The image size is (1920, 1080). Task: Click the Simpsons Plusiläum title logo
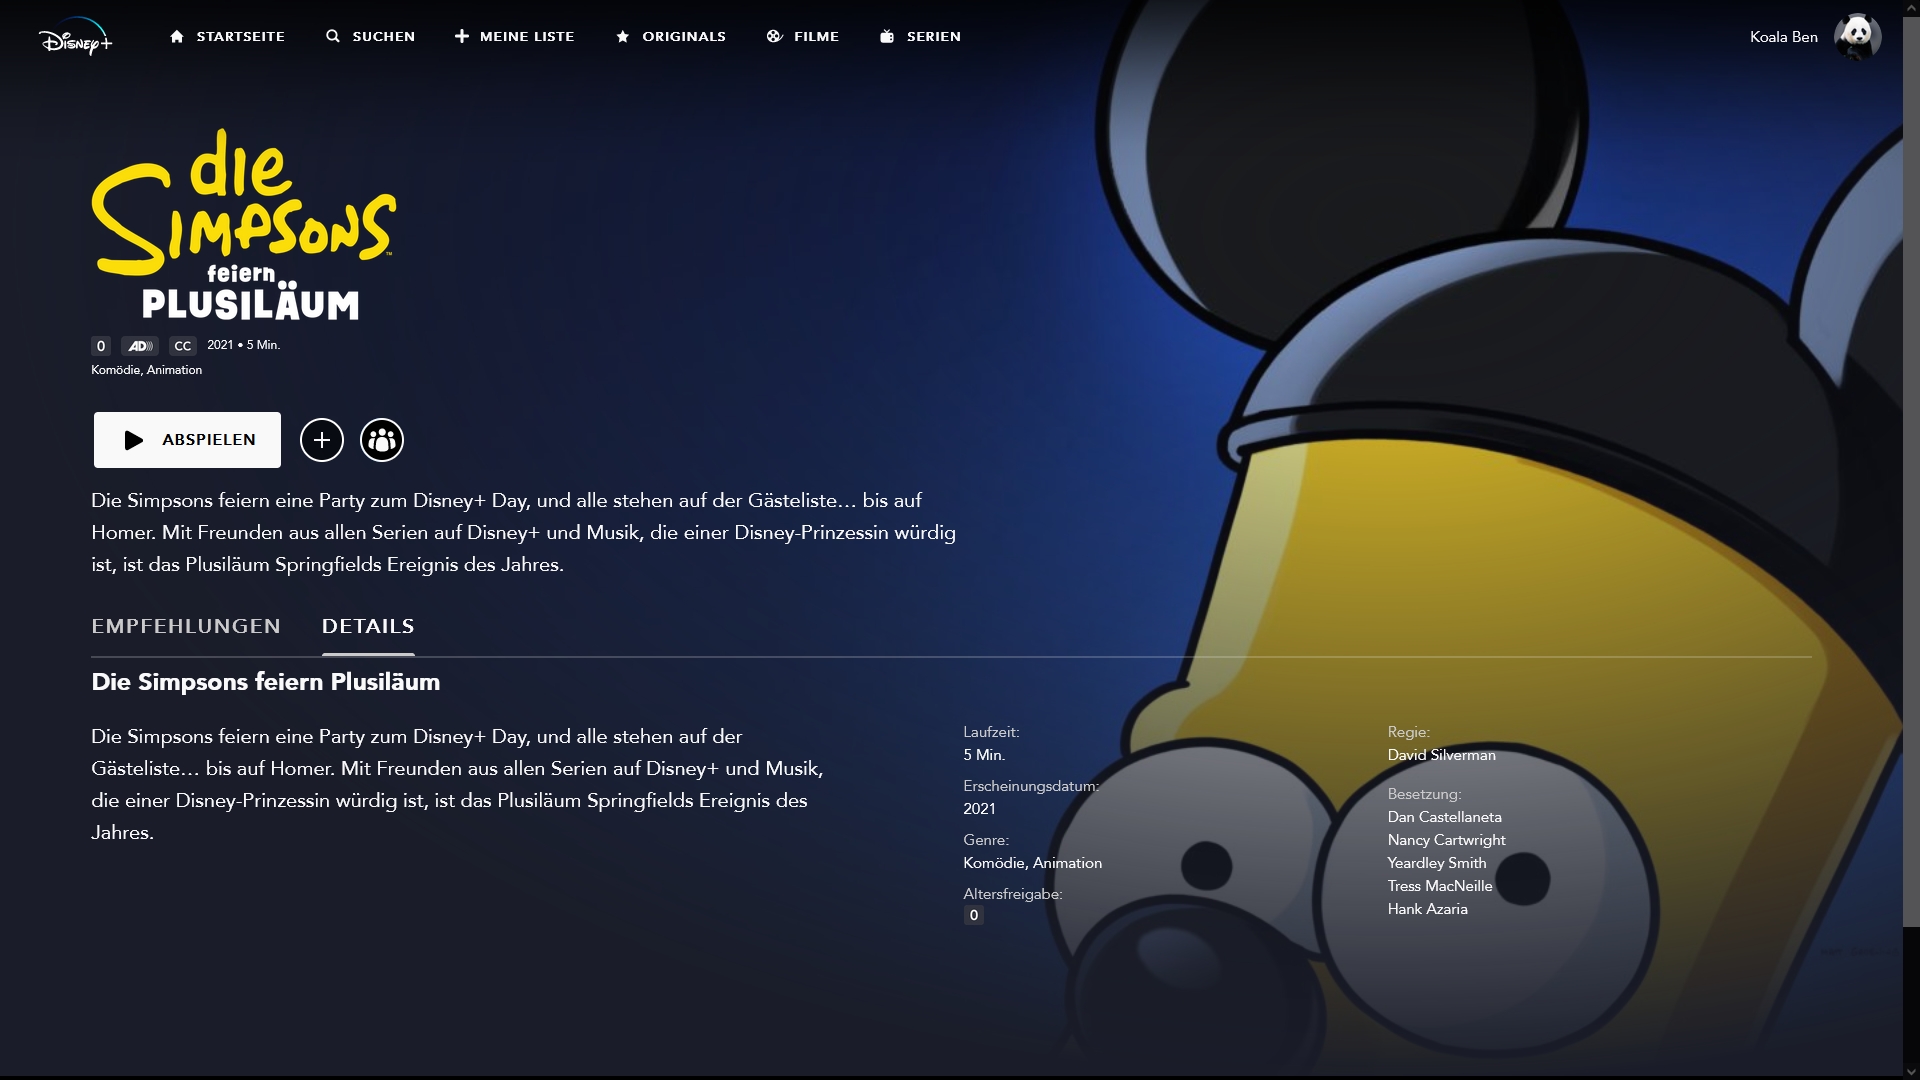[x=244, y=226]
